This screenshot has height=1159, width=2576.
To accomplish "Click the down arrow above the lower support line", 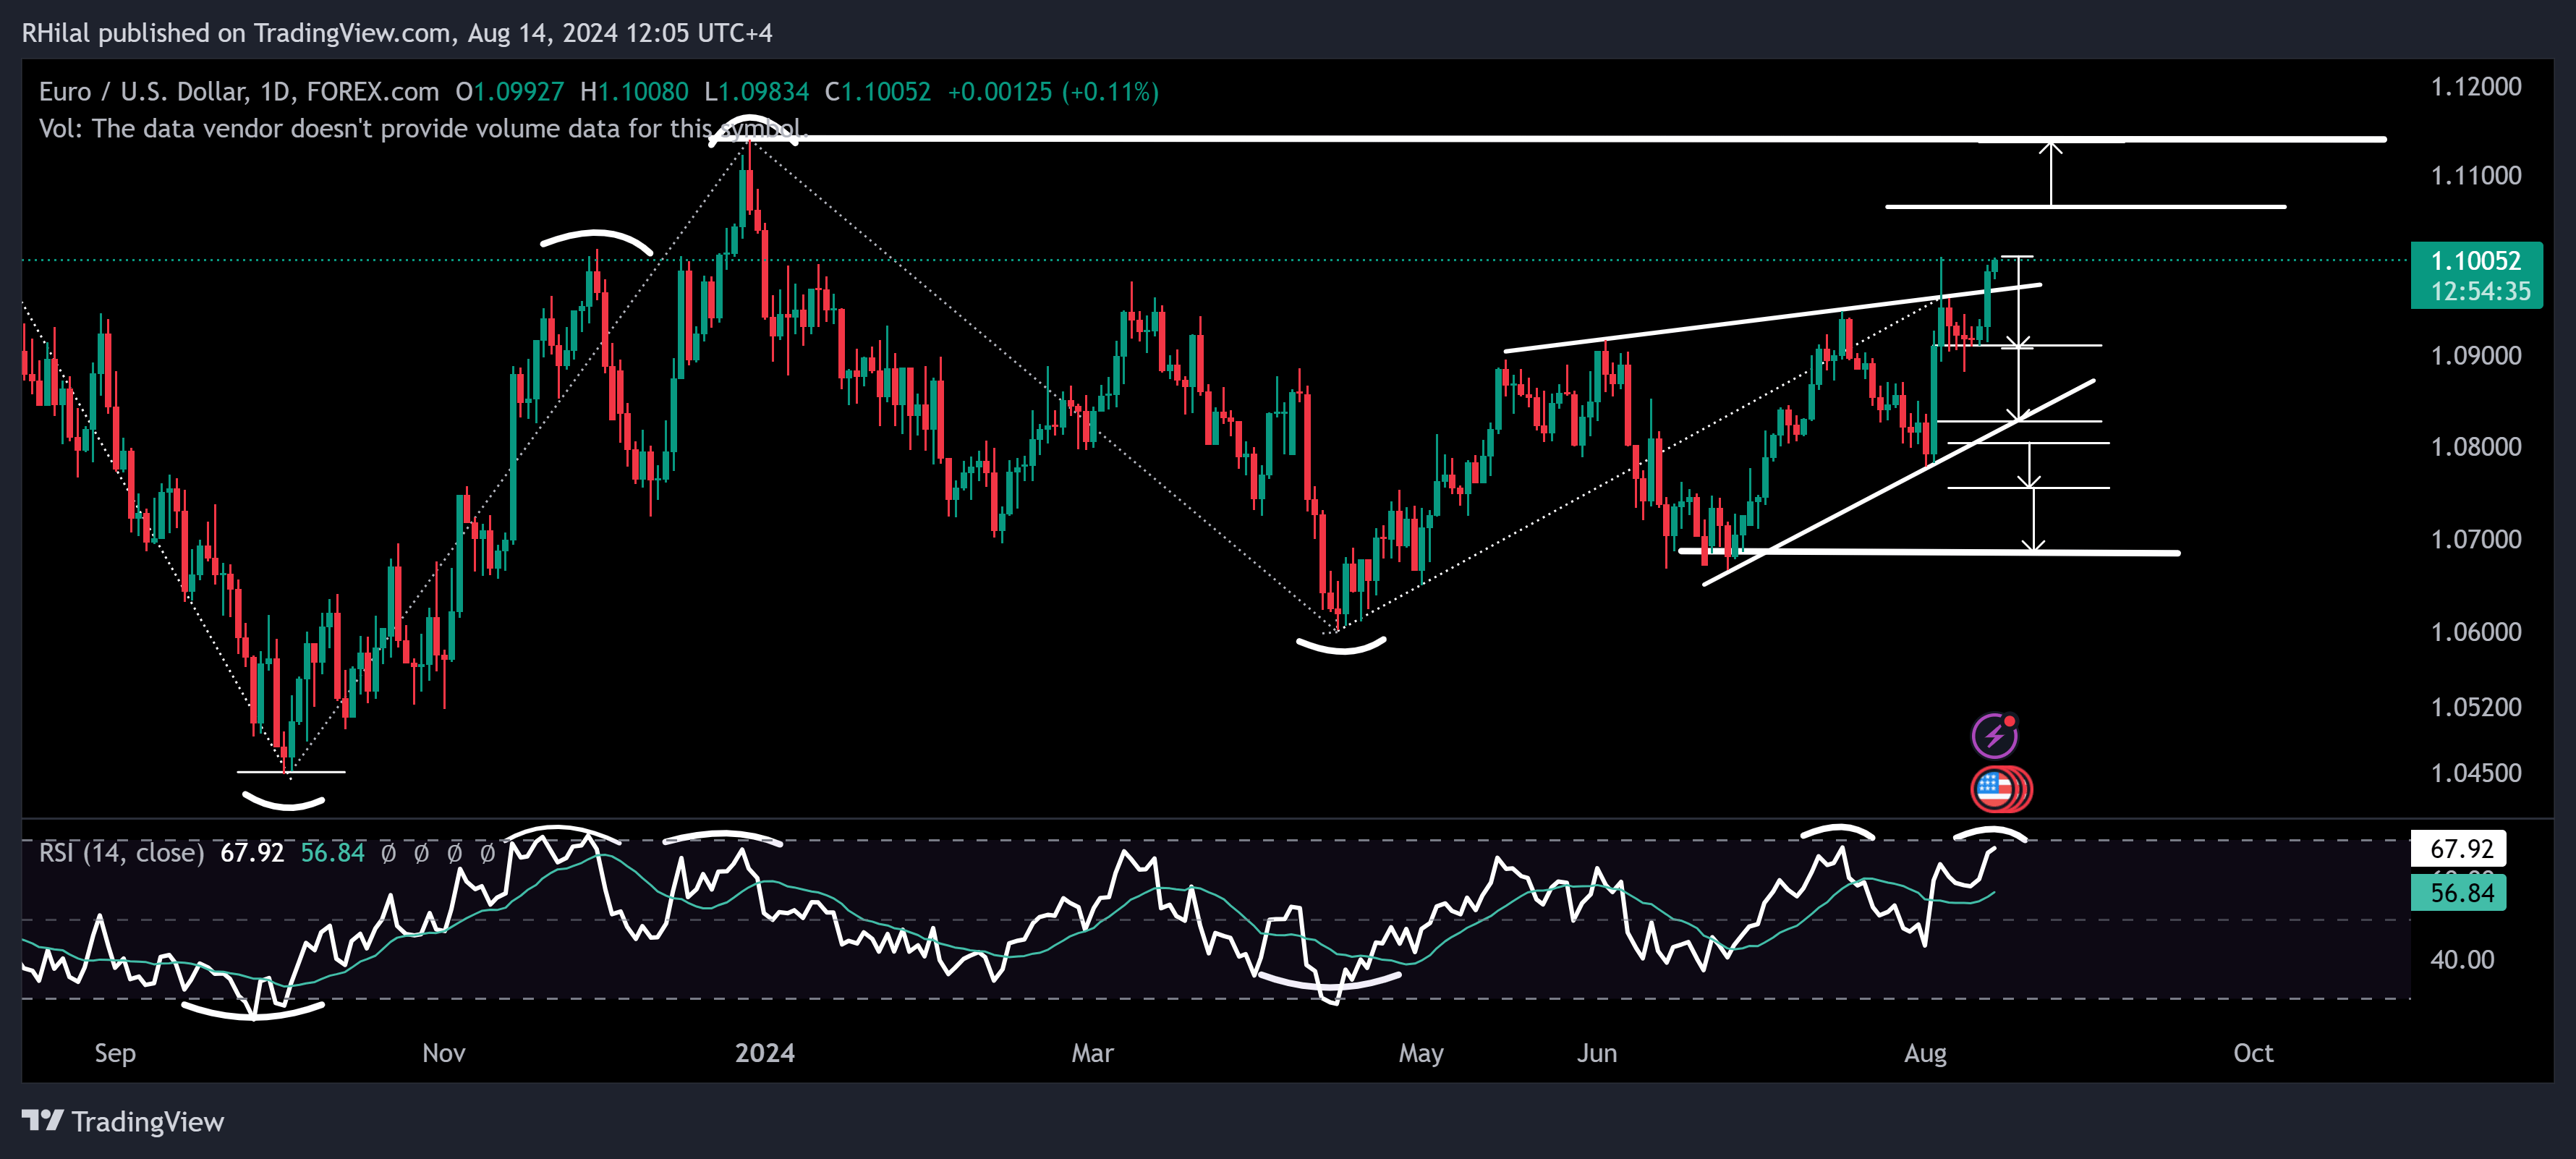I will coord(2033,543).
